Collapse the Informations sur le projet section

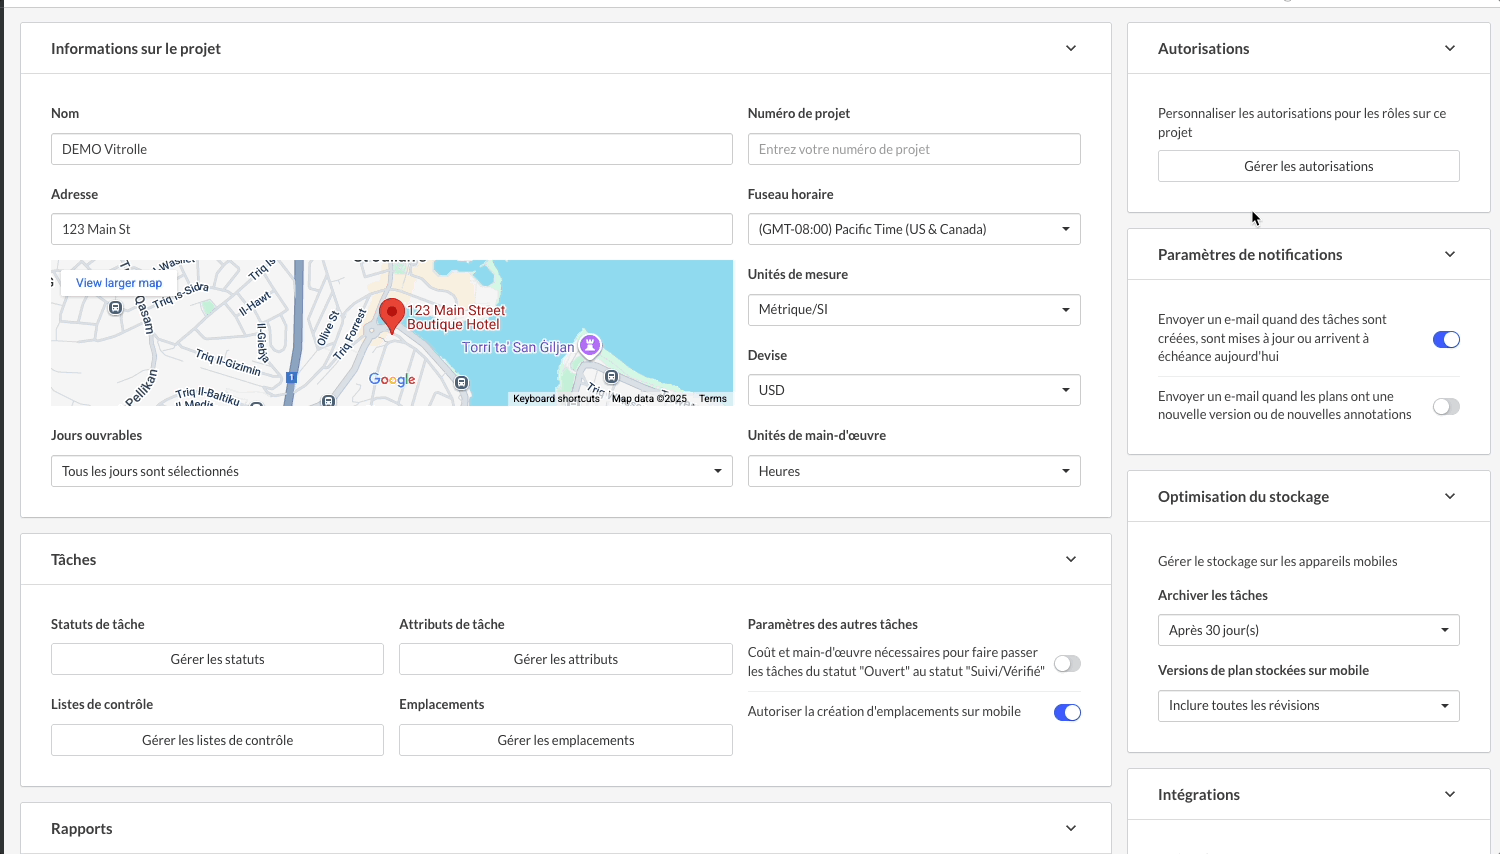1071,48
